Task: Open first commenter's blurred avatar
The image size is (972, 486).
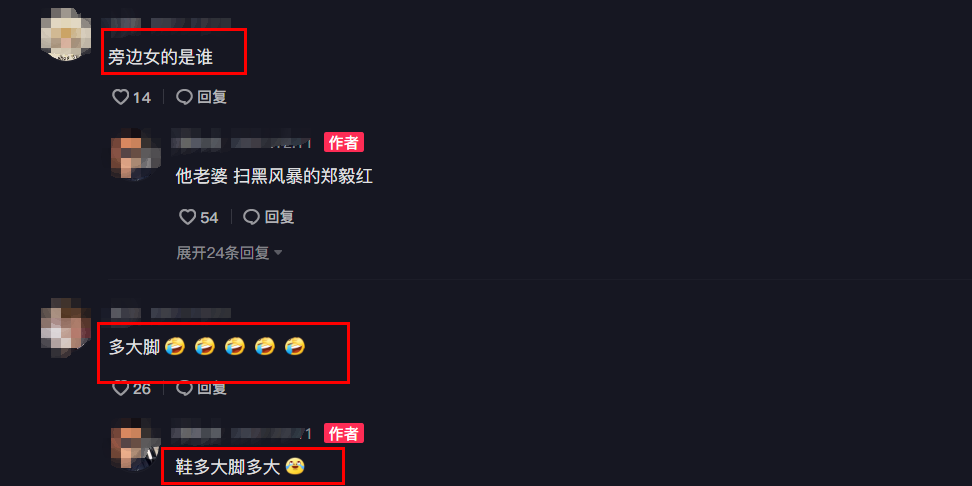Action: coord(66,35)
